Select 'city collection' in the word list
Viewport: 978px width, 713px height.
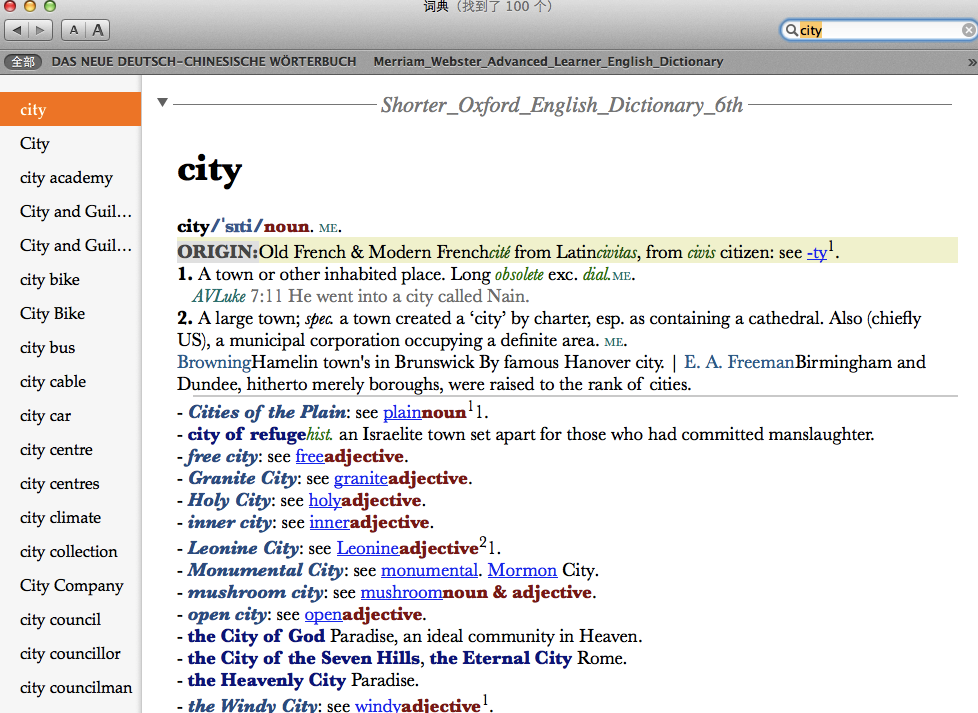(x=70, y=551)
